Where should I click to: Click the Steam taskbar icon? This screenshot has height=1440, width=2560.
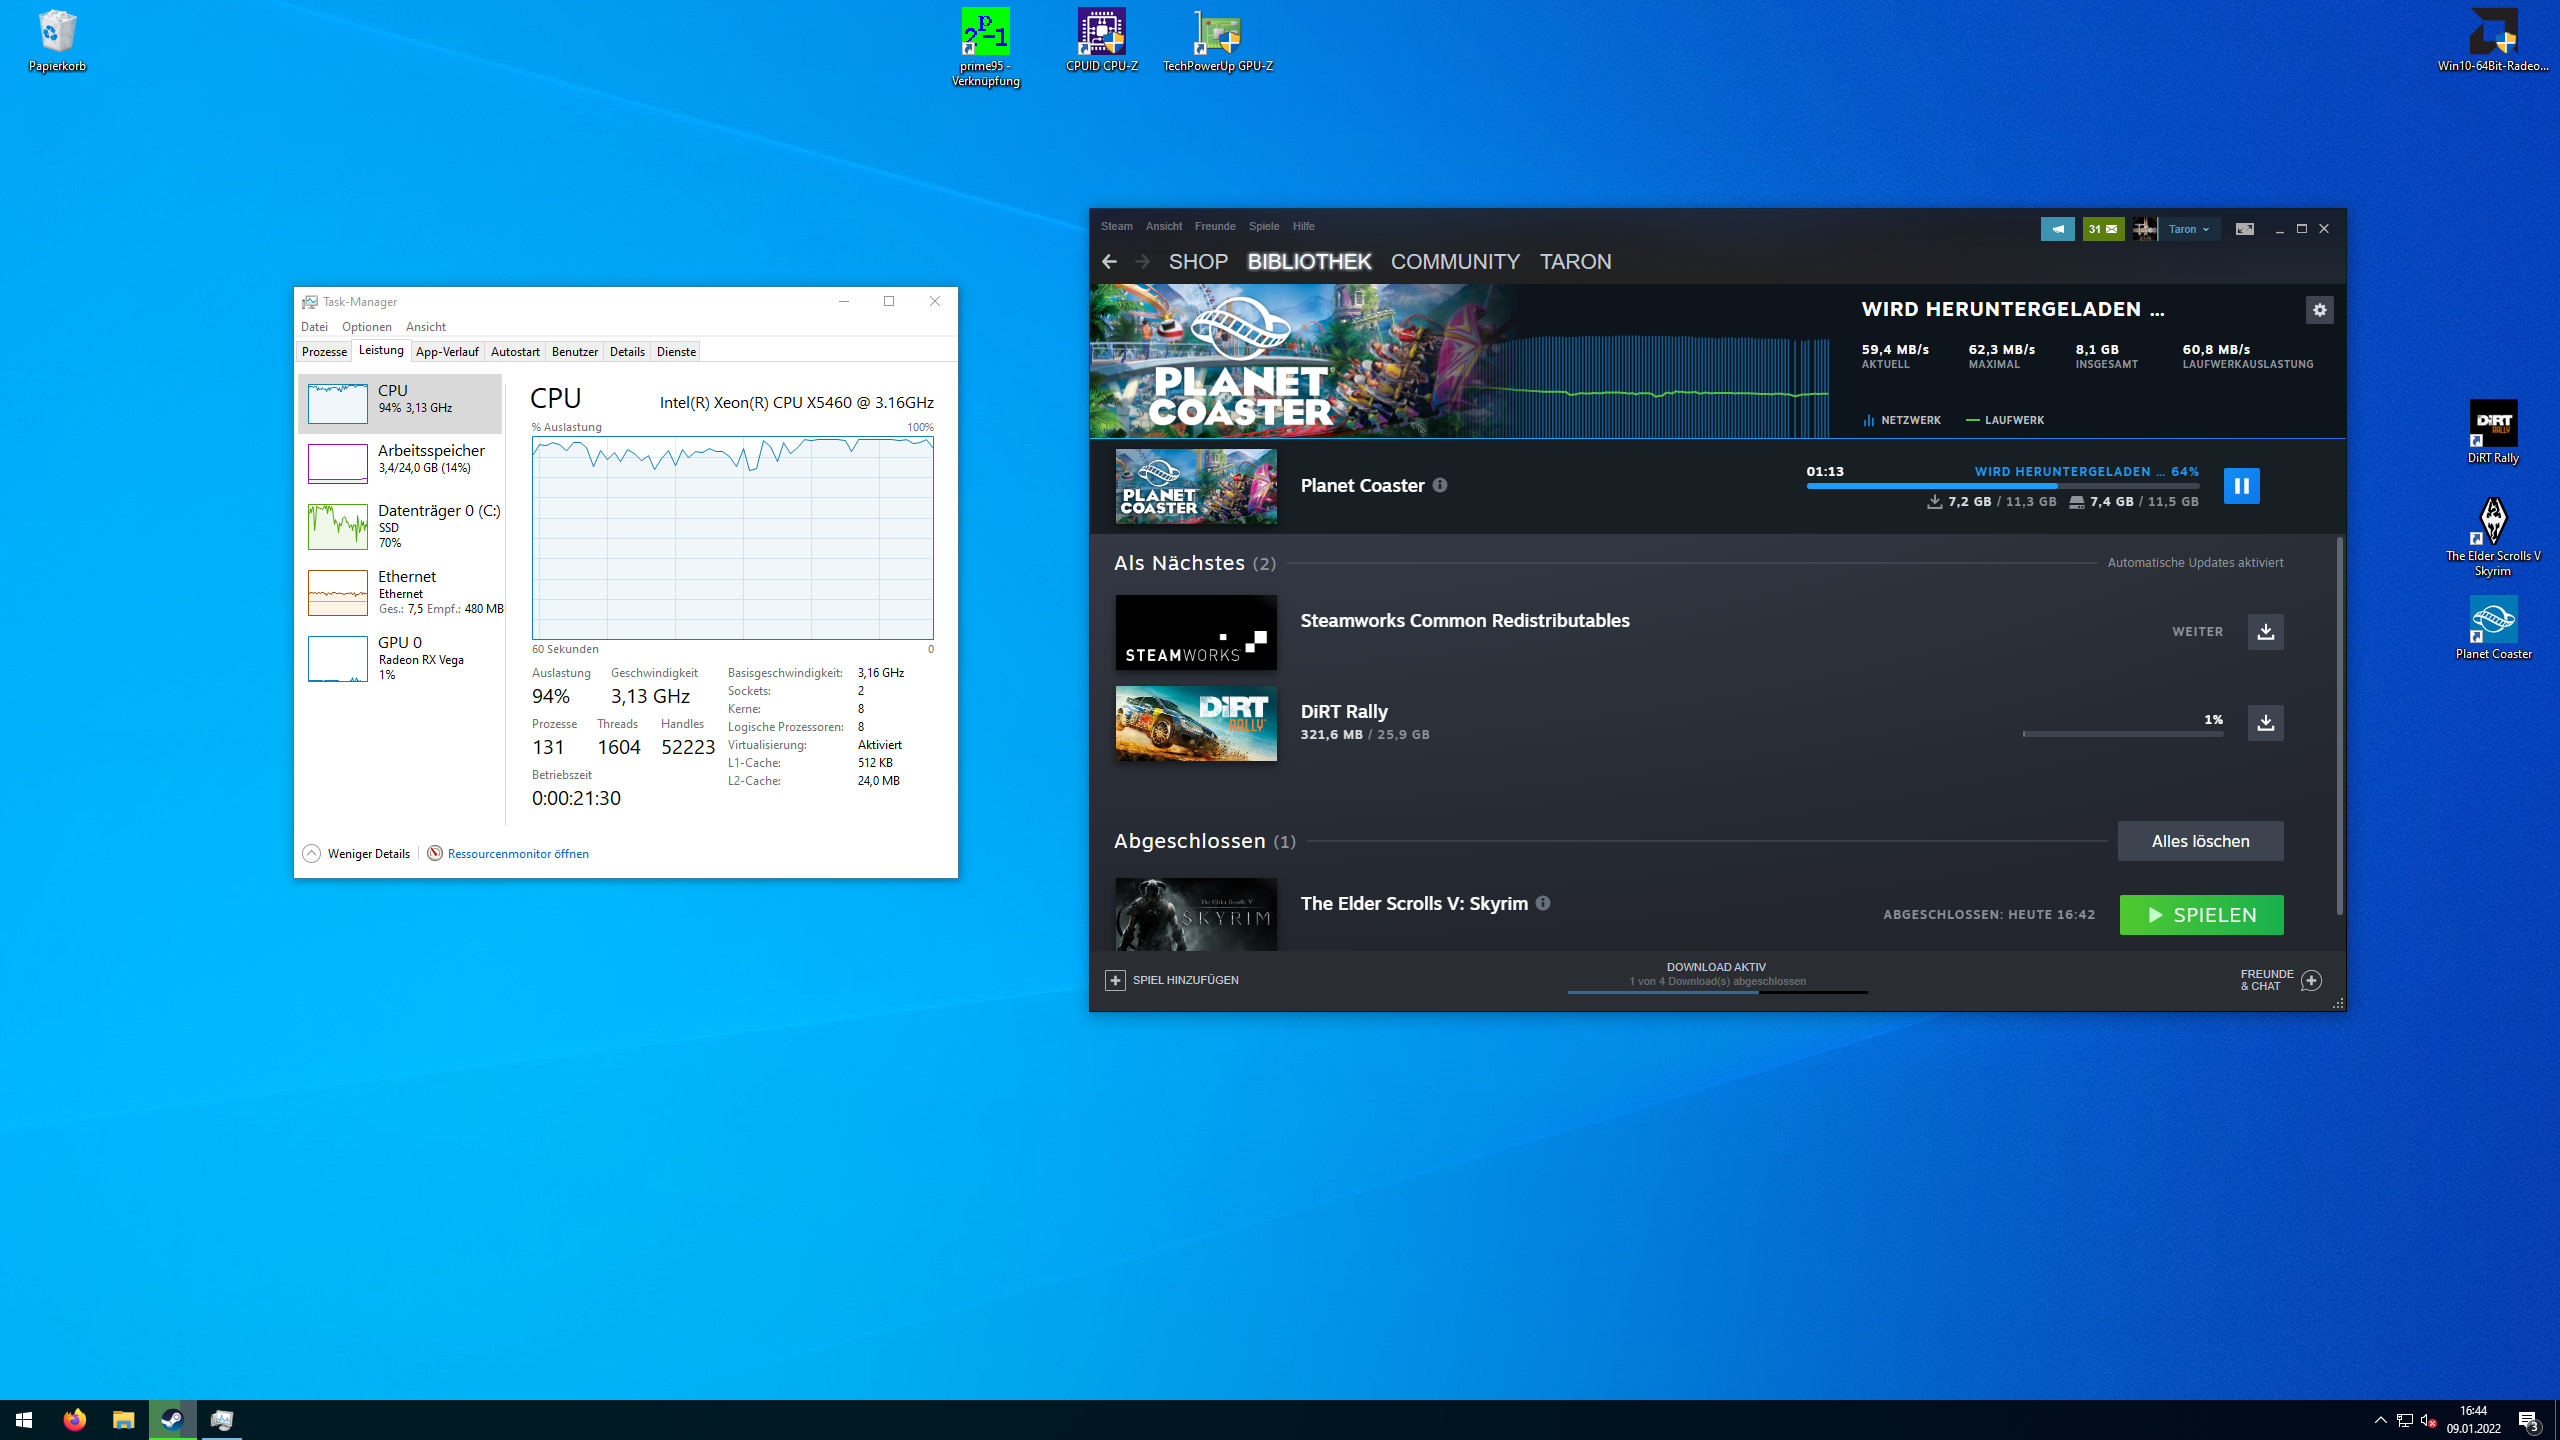pos(172,1419)
